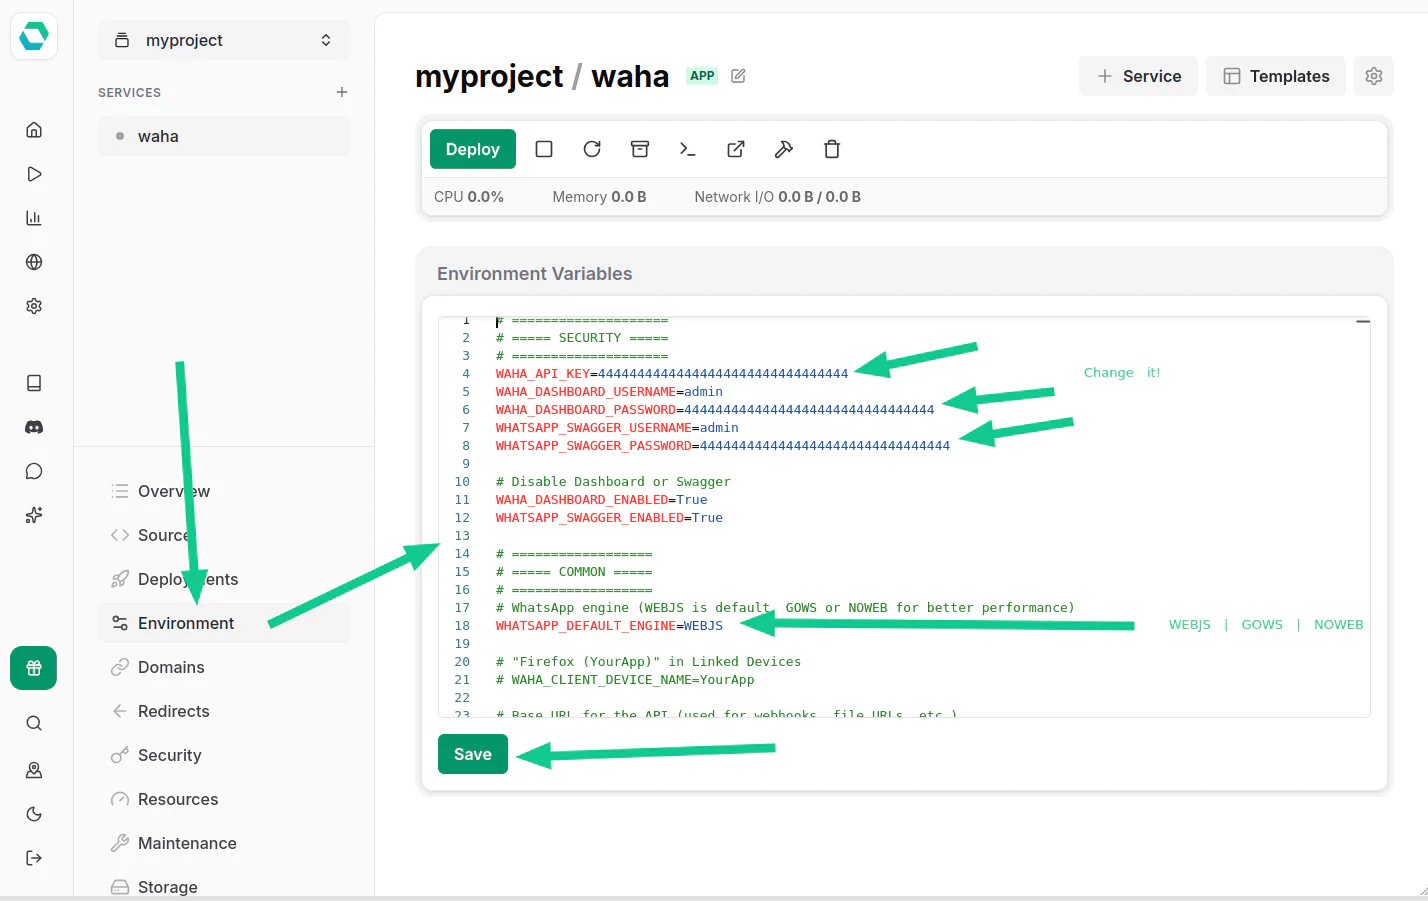
Task: Click the stop service square icon
Action: (x=544, y=149)
